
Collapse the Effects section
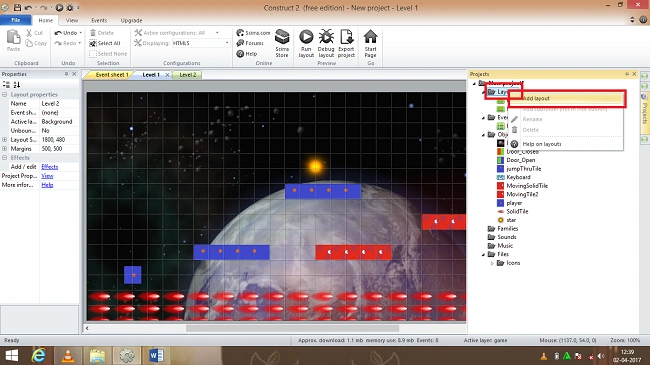pyautogui.click(x=5, y=158)
